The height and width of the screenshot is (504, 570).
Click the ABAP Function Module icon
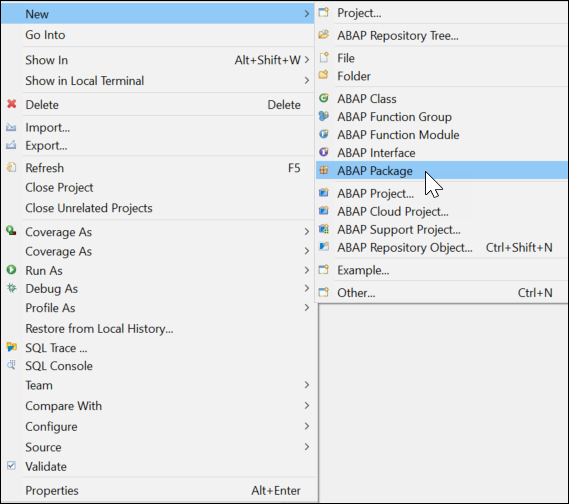pos(324,134)
